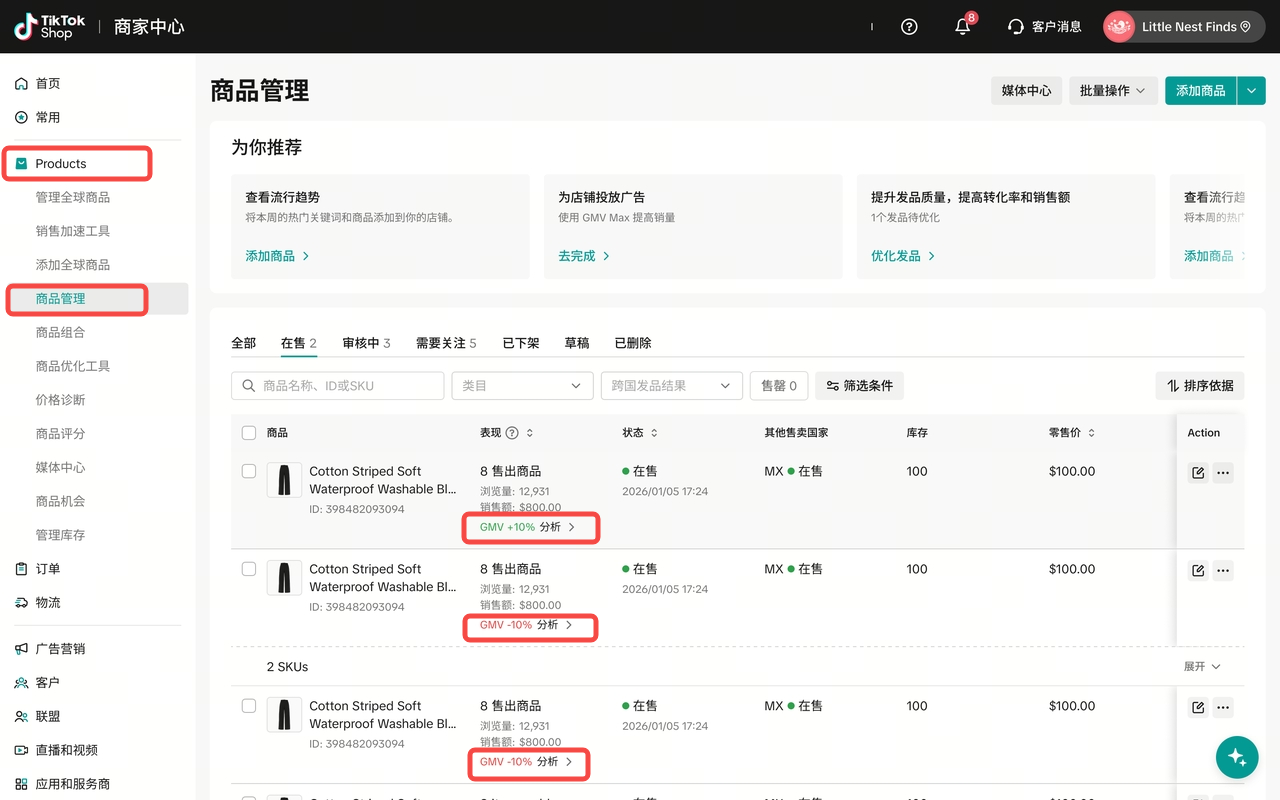The height and width of the screenshot is (800, 1280).
Task: Click the edit icon for first product
Action: click(1197, 473)
